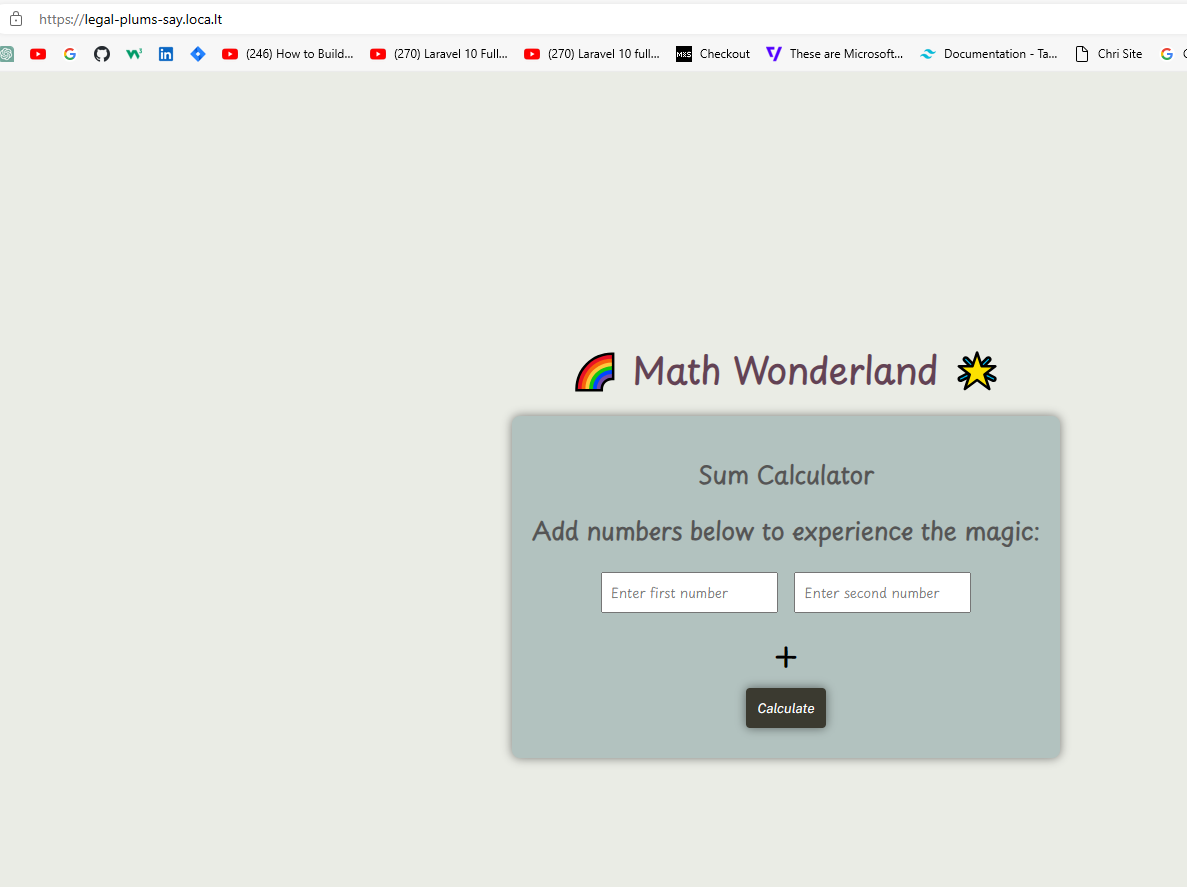The height and width of the screenshot is (887, 1187).
Task: Open the ChatGPT bookmark icon
Action: (x=6, y=54)
